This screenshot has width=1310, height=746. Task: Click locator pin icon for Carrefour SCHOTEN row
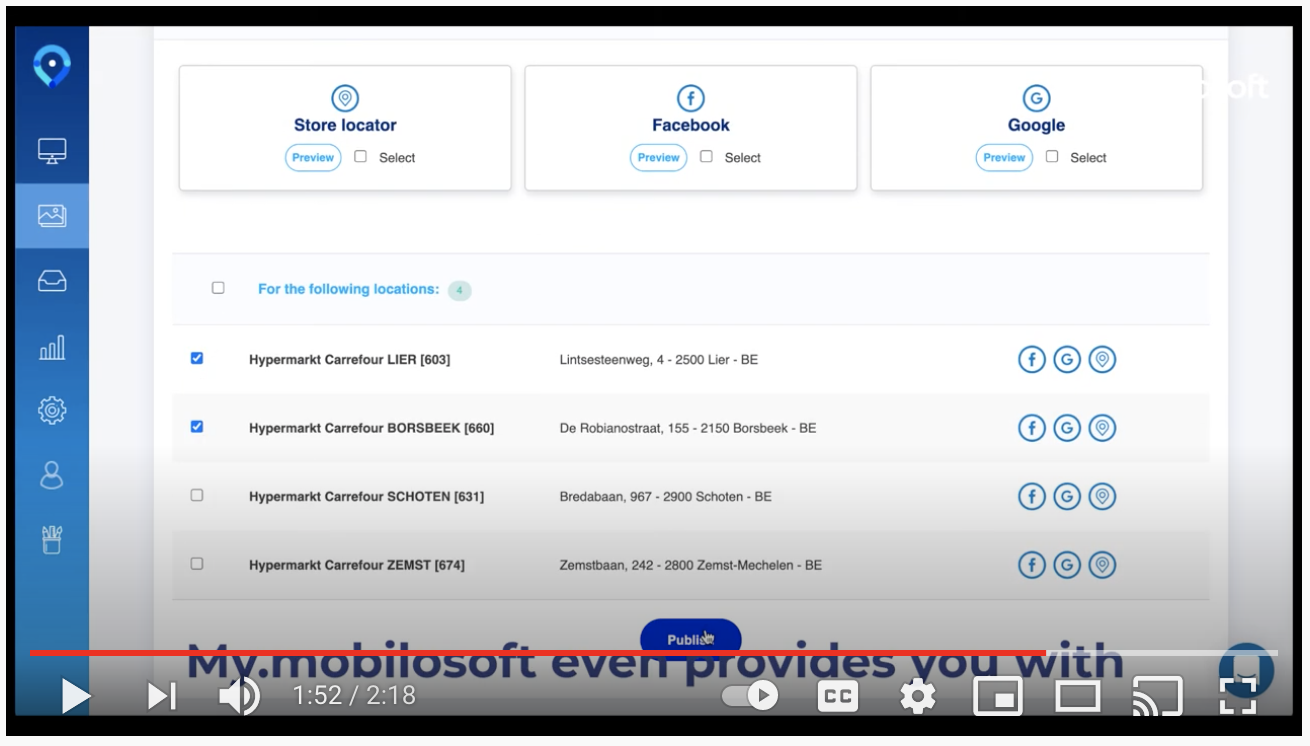1102,496
